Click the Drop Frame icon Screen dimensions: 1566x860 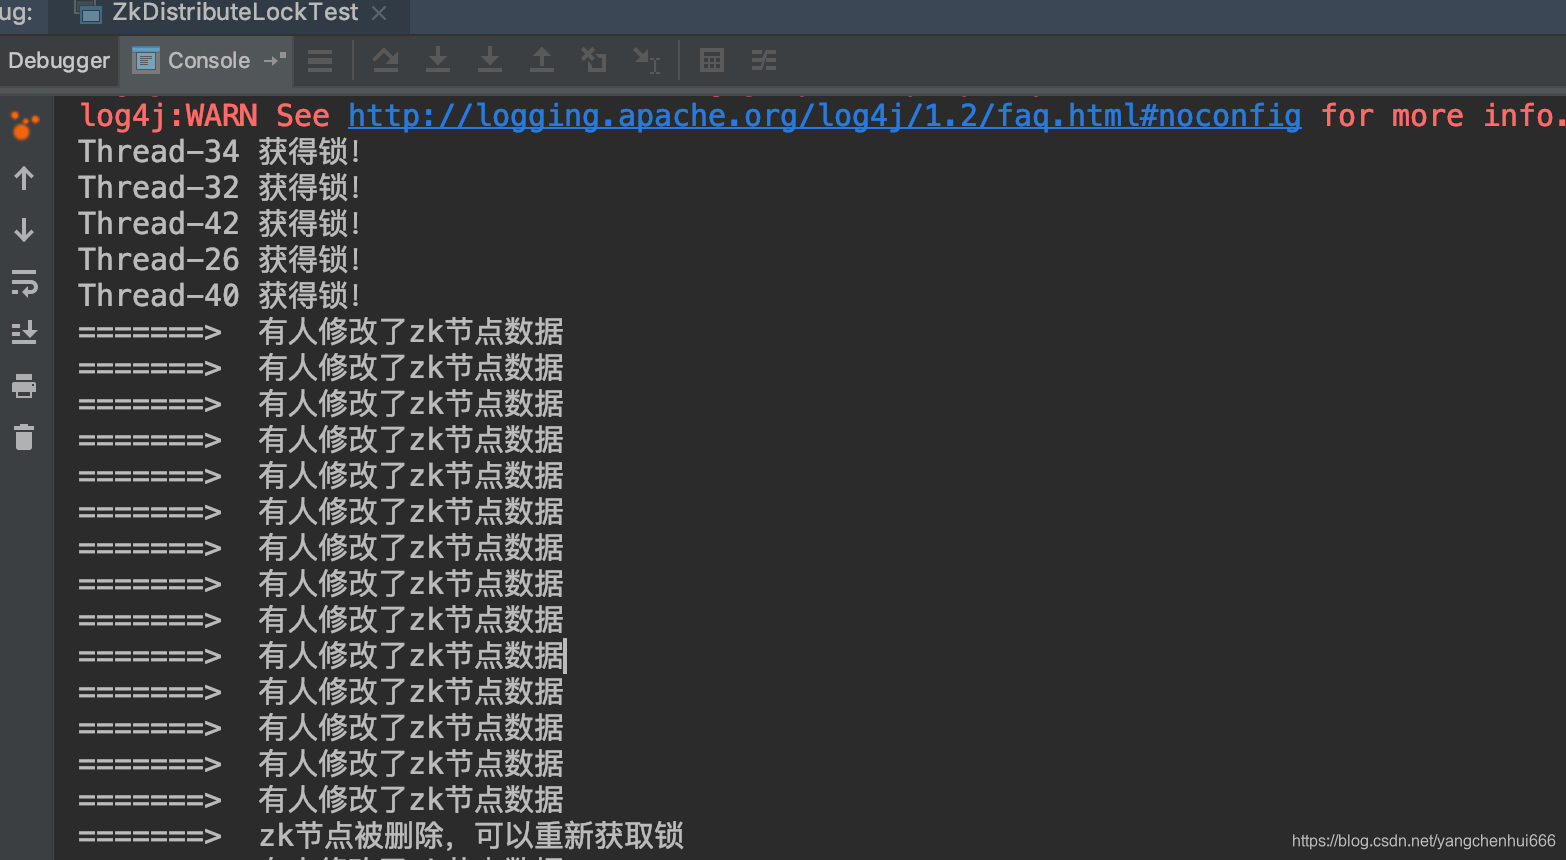[x=594, y=60]
